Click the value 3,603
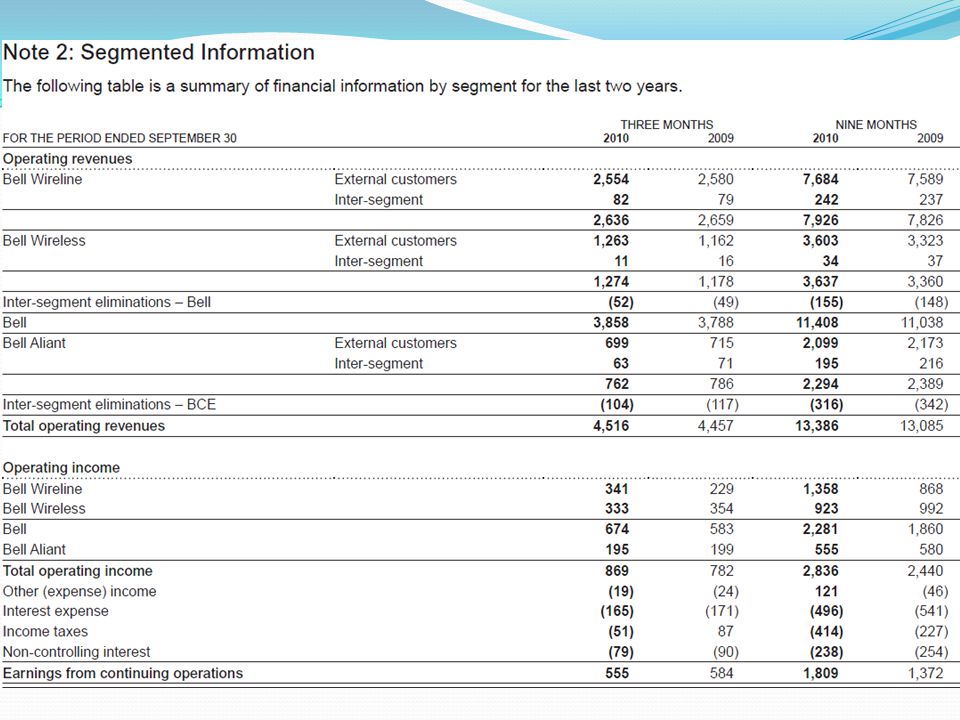The image size is (960, 720). tap(820, 241)
